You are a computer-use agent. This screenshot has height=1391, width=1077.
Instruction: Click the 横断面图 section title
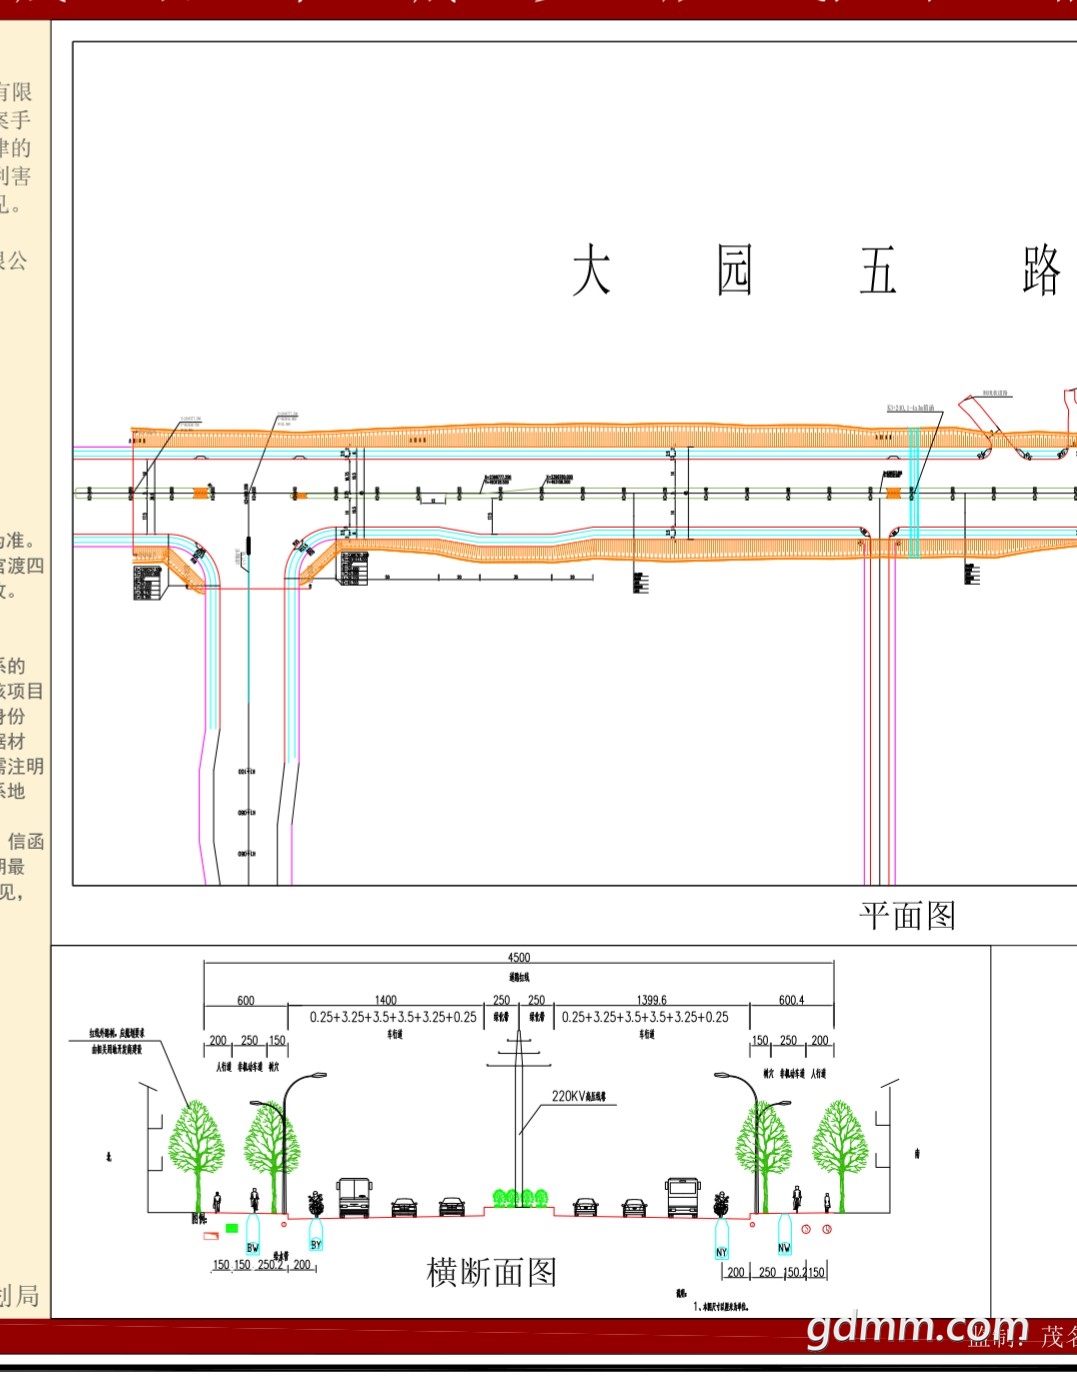[491, 1272]
